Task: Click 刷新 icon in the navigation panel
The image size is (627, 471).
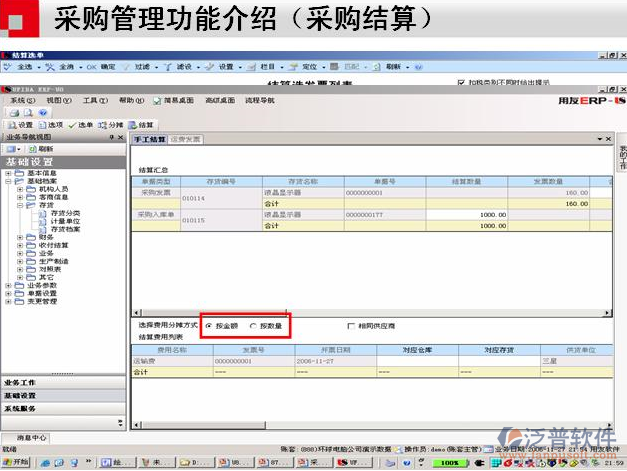Action: point(34,148)
